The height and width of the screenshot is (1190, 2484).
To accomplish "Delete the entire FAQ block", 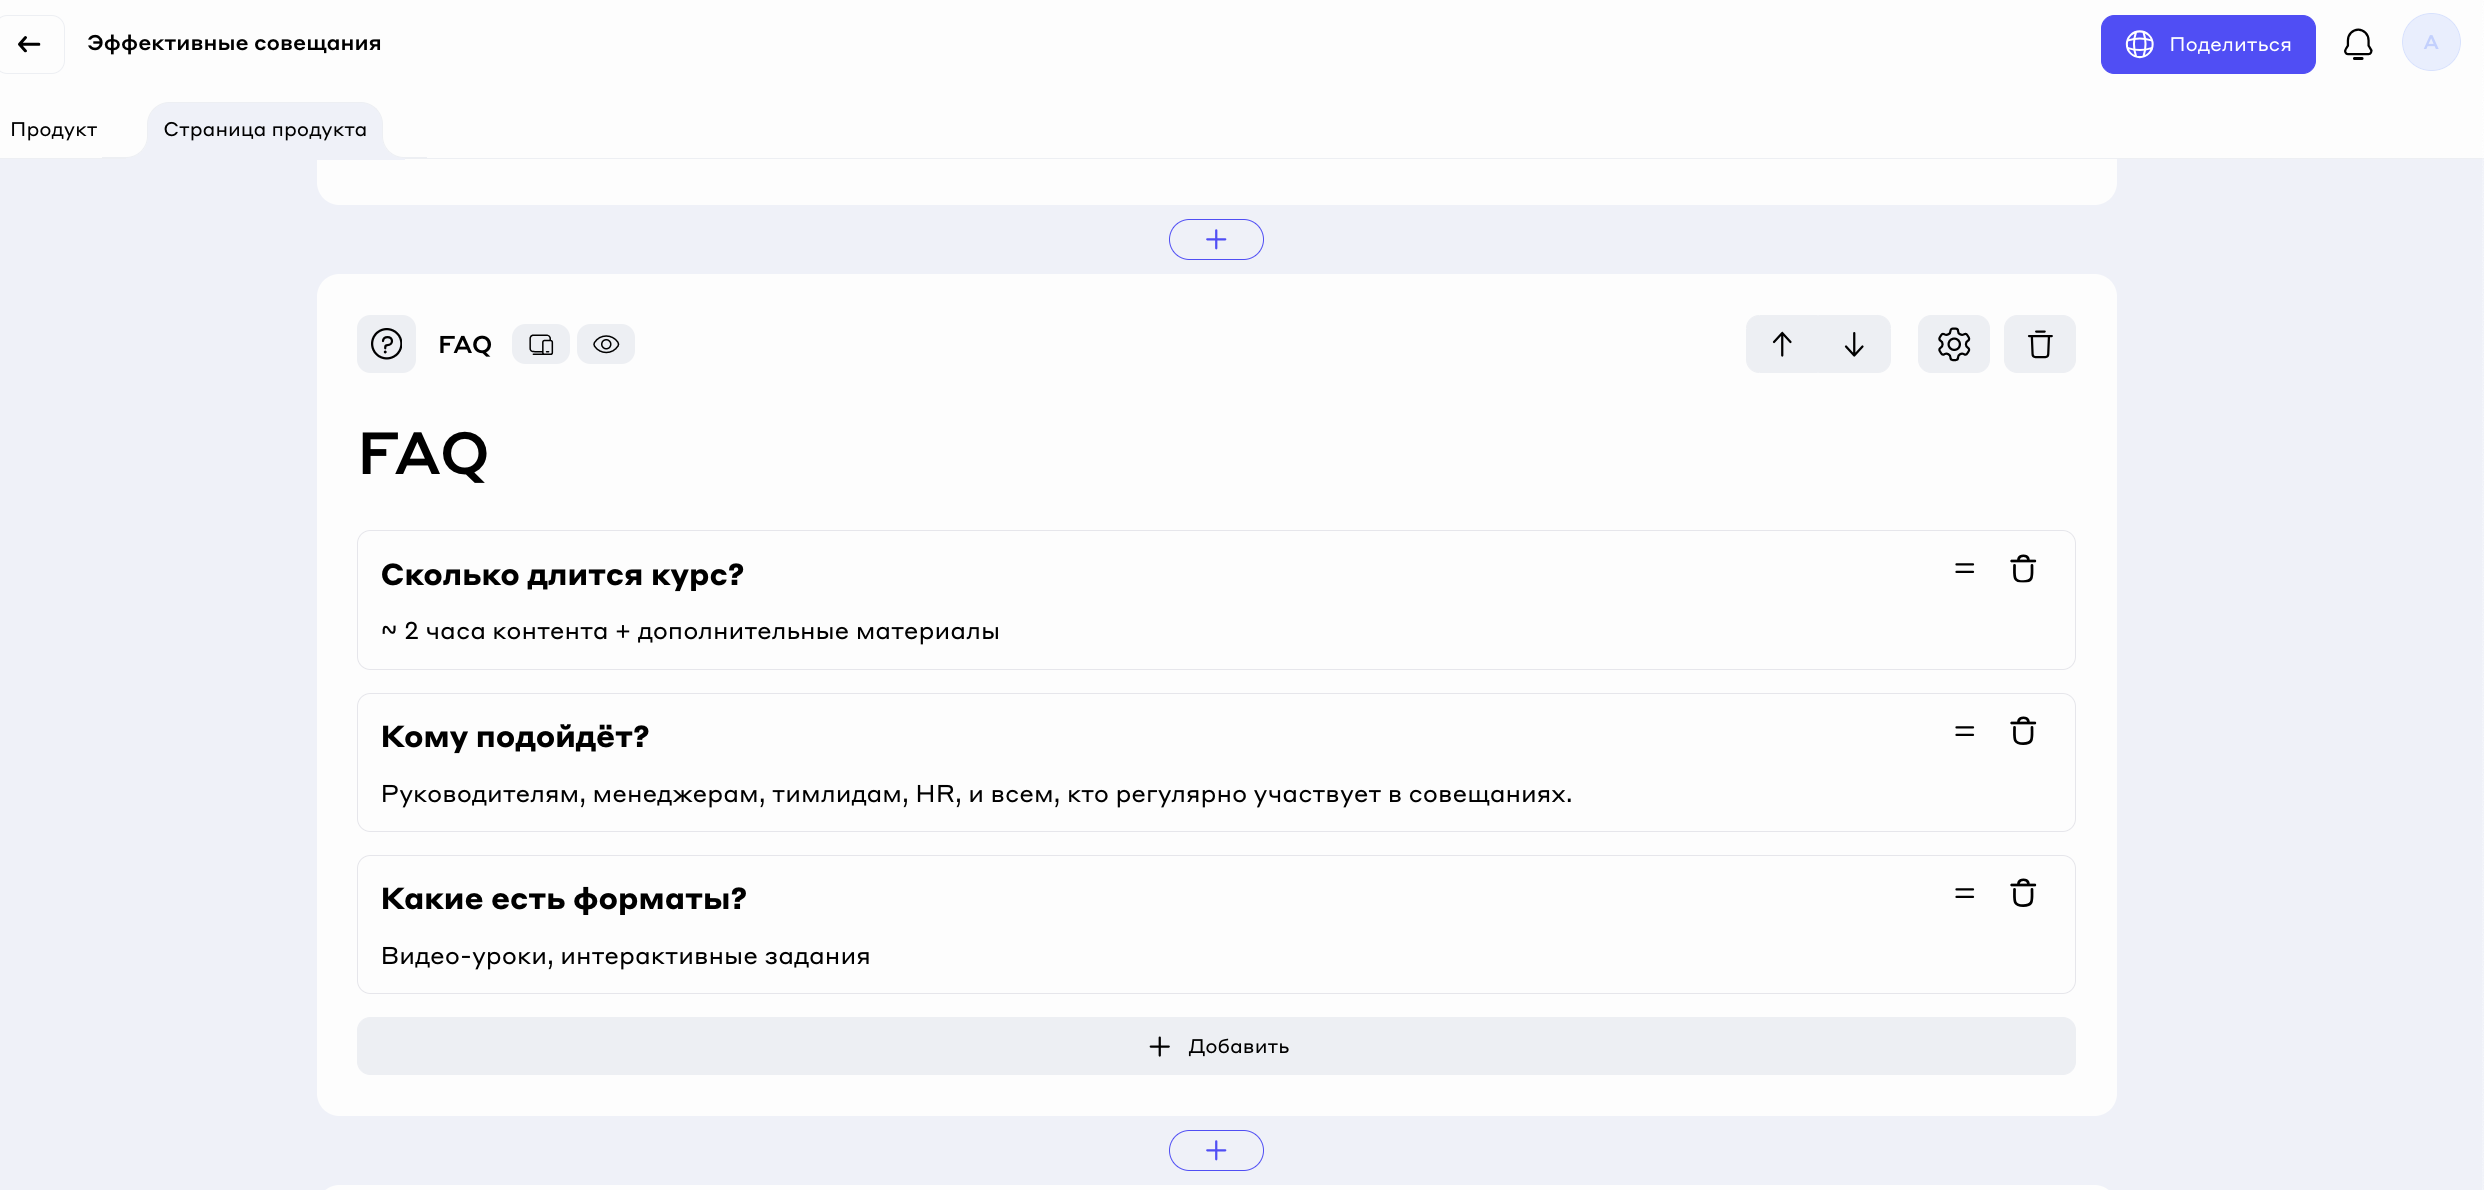I will (x=2039, y=344).
